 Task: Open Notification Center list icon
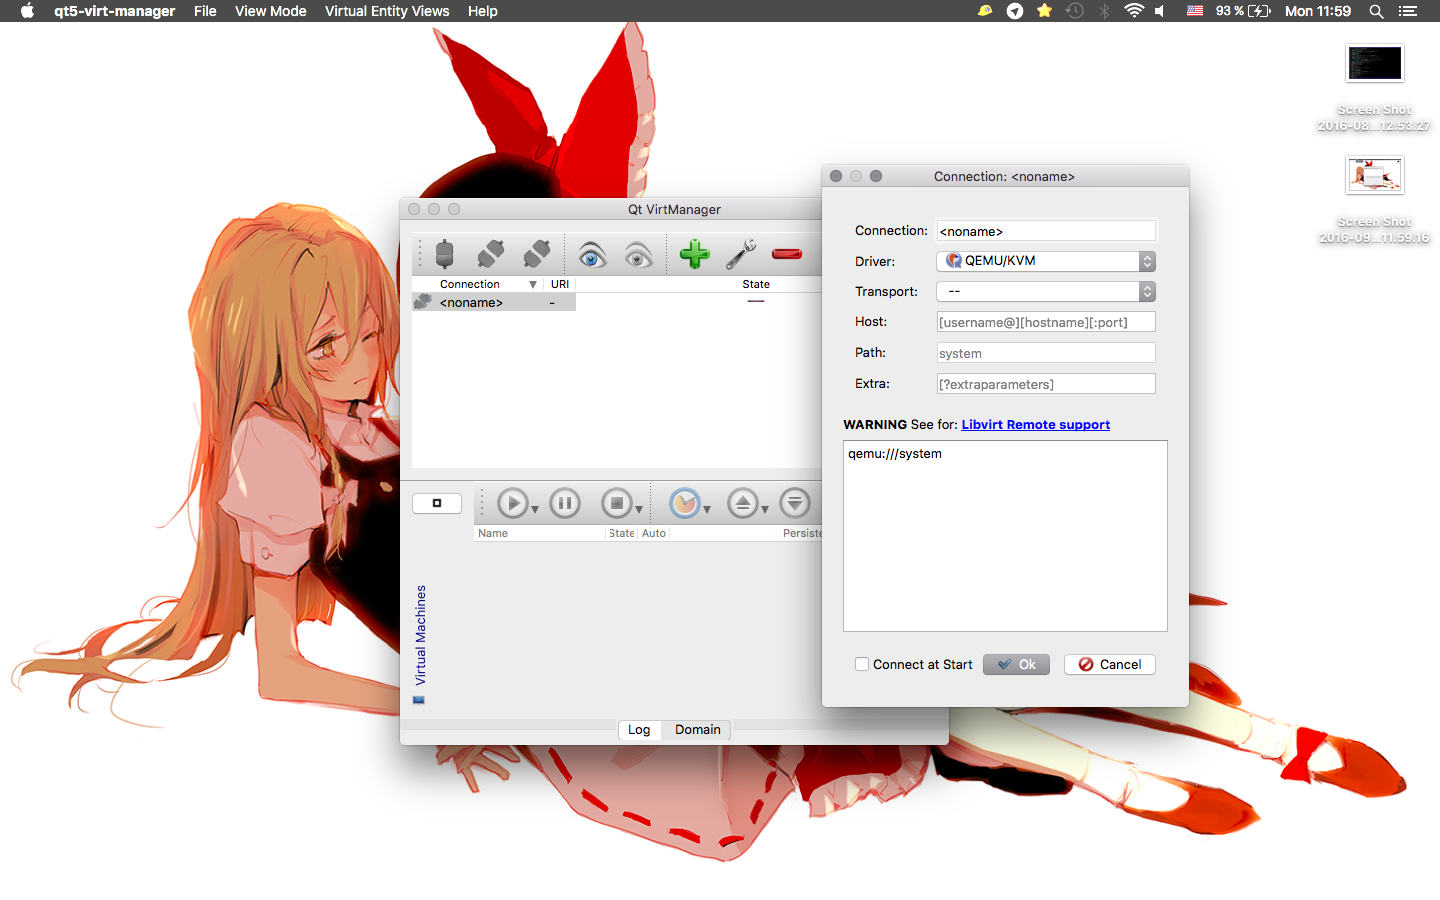click(x=1408, y=11)
